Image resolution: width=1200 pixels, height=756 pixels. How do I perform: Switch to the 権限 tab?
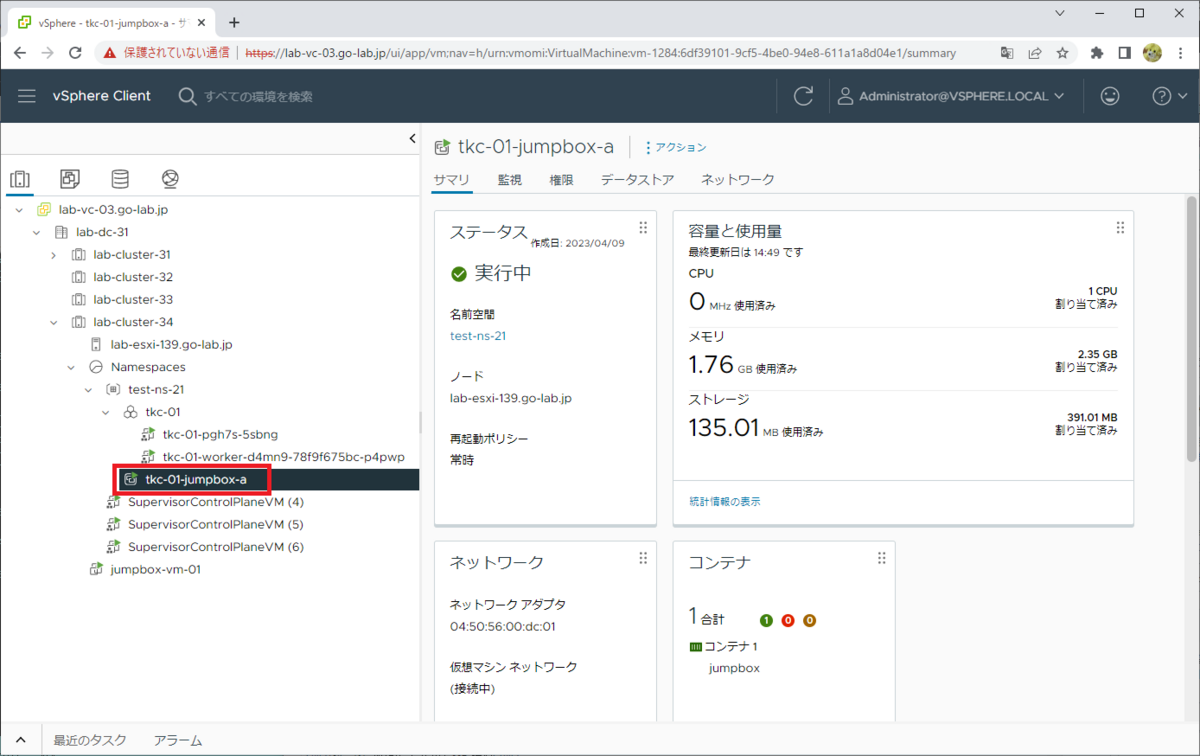pyautogui.click(x=561, y=180)
